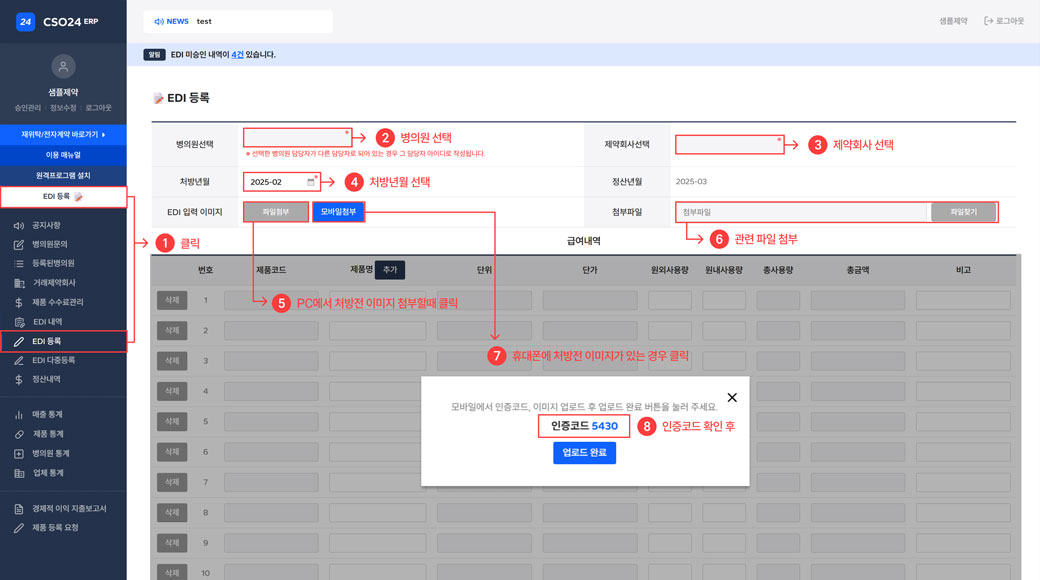Click the 거래제약회사 building icon

pos(19,283)
